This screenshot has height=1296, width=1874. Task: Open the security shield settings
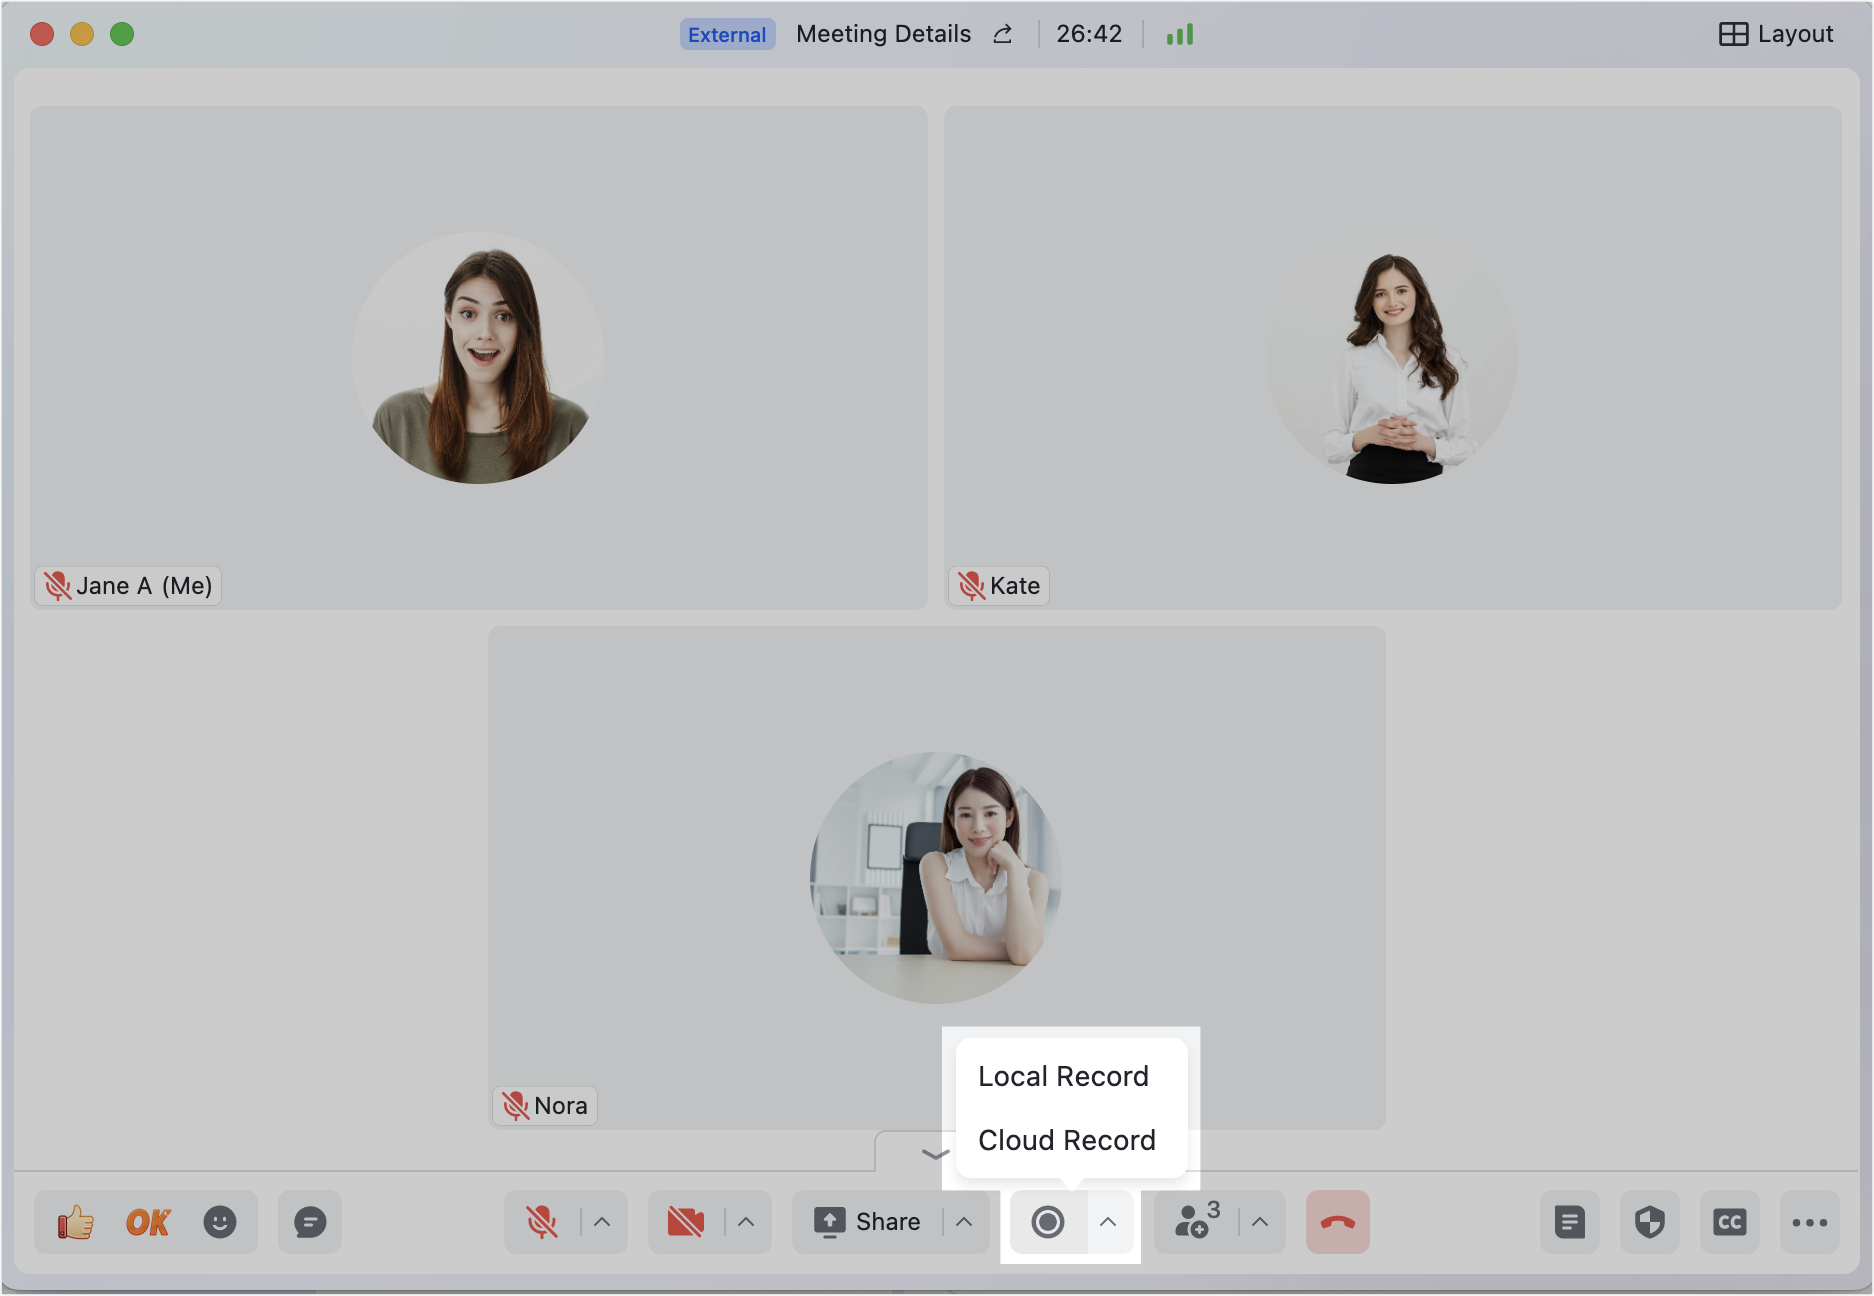tap(1650, 1221)
